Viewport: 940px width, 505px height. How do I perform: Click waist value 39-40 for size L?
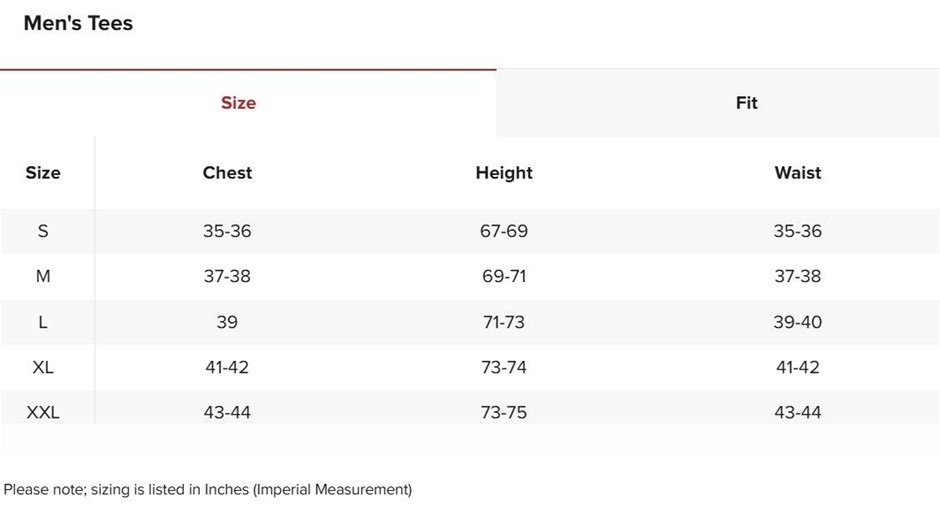point(797,322)
